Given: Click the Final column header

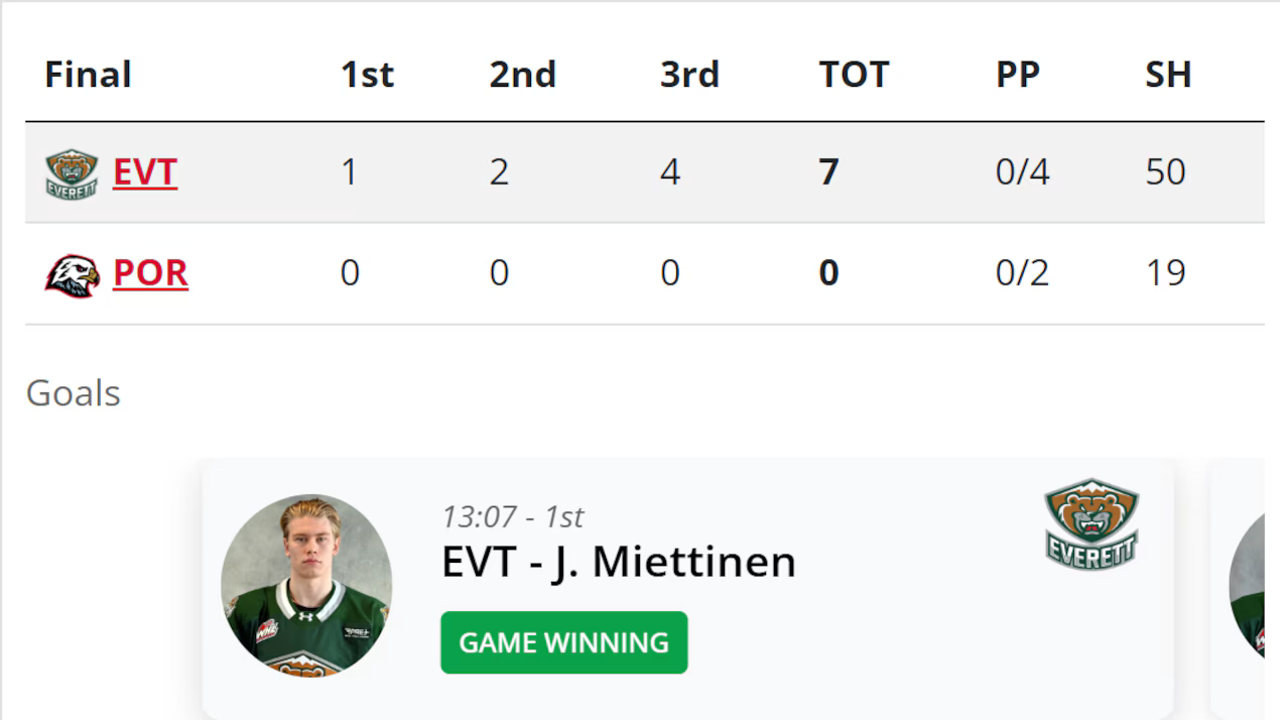Looking at the screenshot, I should click(88, 75).
